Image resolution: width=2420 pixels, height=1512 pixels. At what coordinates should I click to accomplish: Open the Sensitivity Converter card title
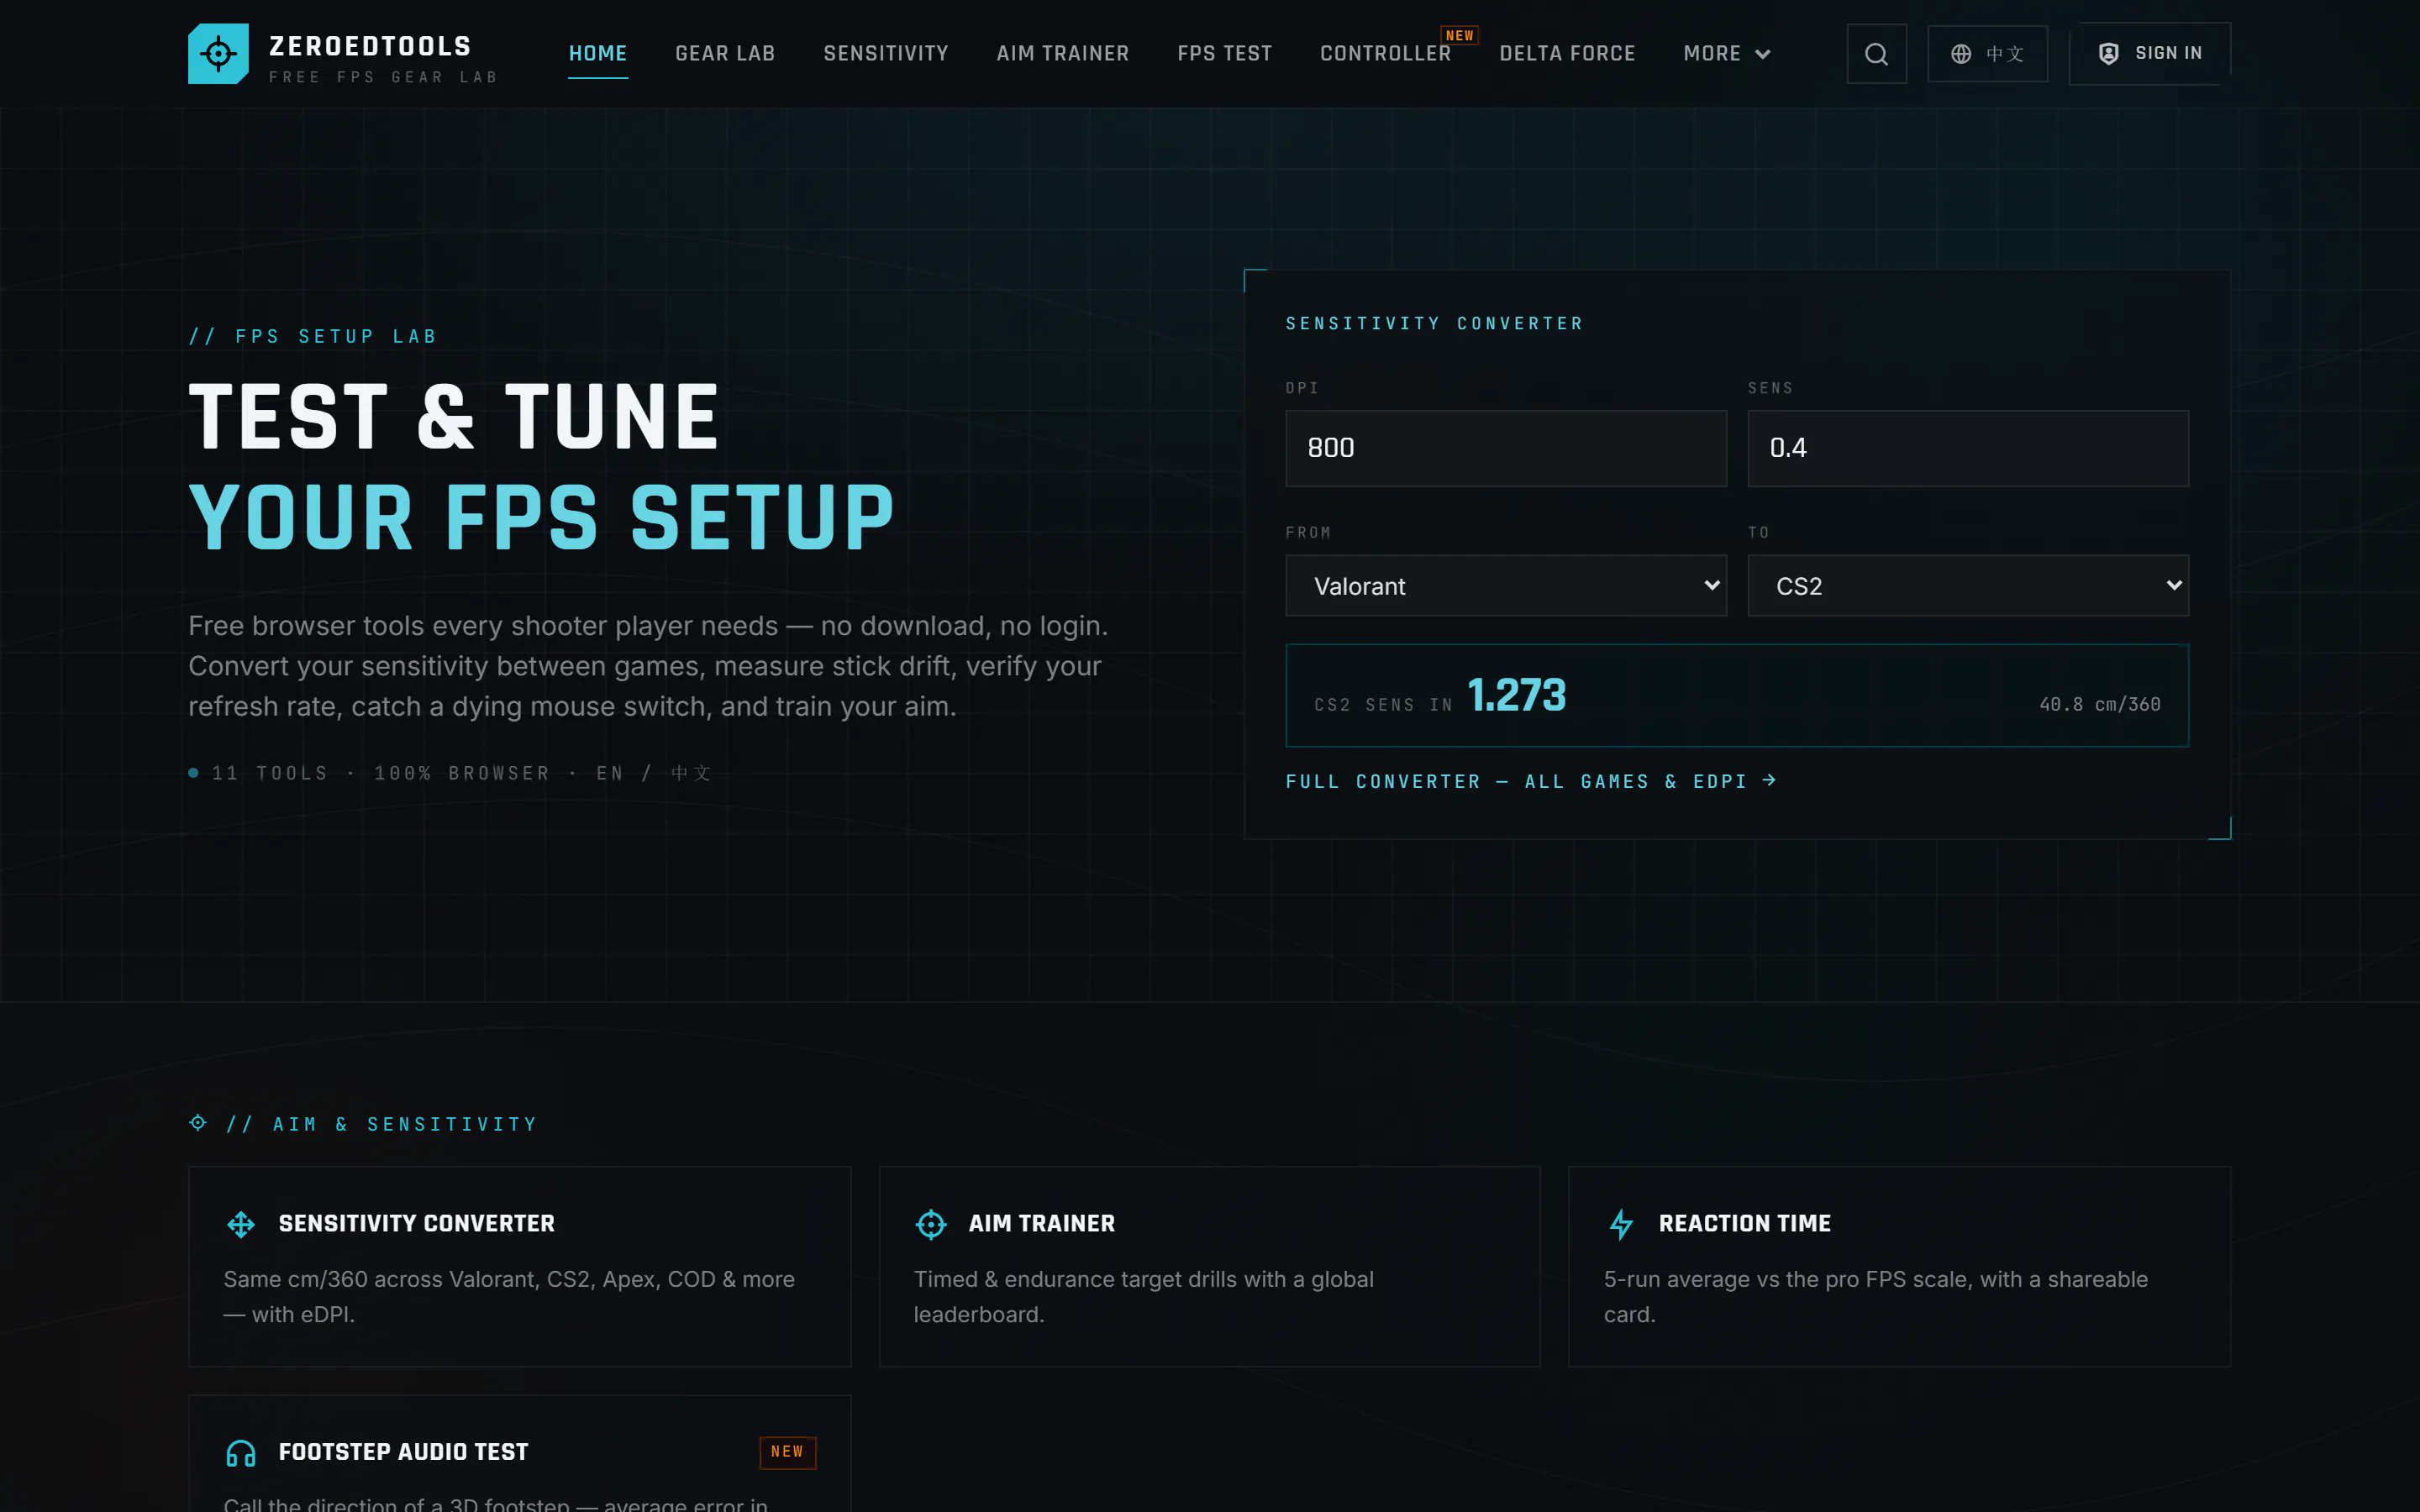417,1224
